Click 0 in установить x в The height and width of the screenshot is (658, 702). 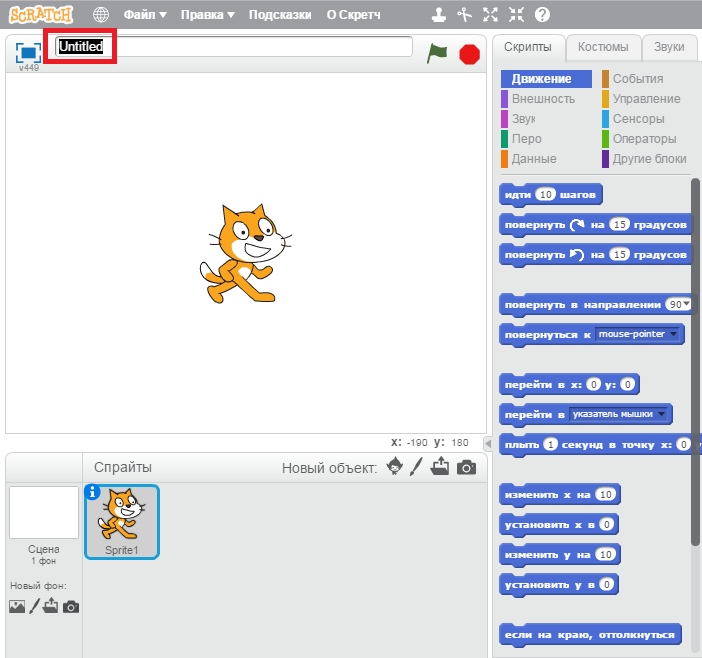(606, 524)
